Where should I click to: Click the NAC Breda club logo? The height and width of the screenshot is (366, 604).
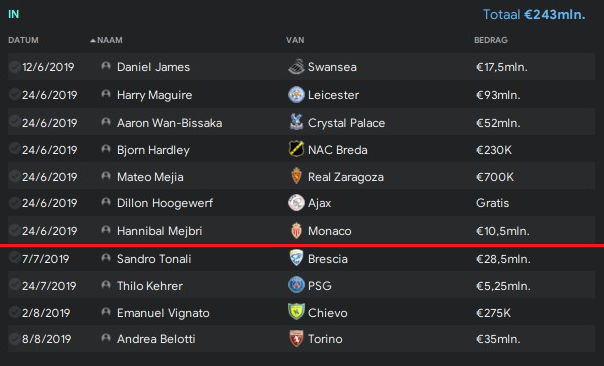296,149
